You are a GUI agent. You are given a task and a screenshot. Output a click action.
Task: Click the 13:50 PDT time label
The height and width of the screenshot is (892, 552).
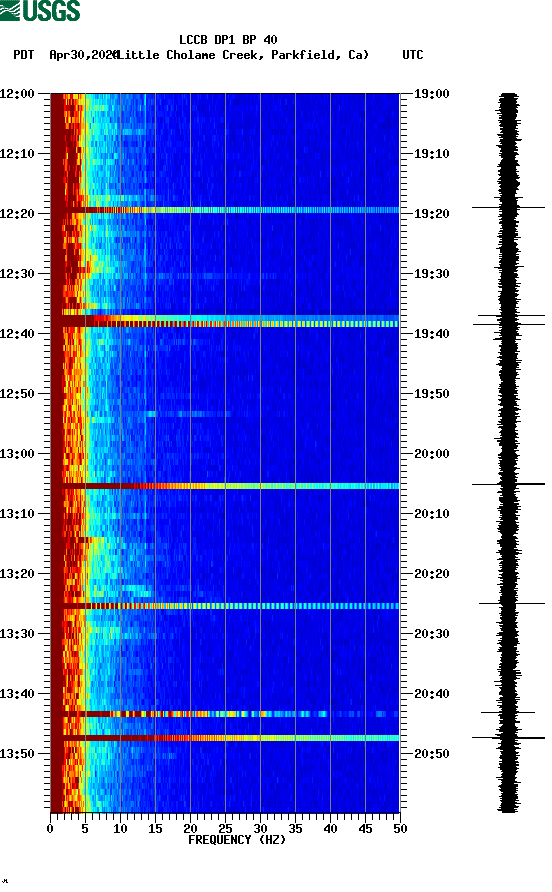[x=18, y=754]
